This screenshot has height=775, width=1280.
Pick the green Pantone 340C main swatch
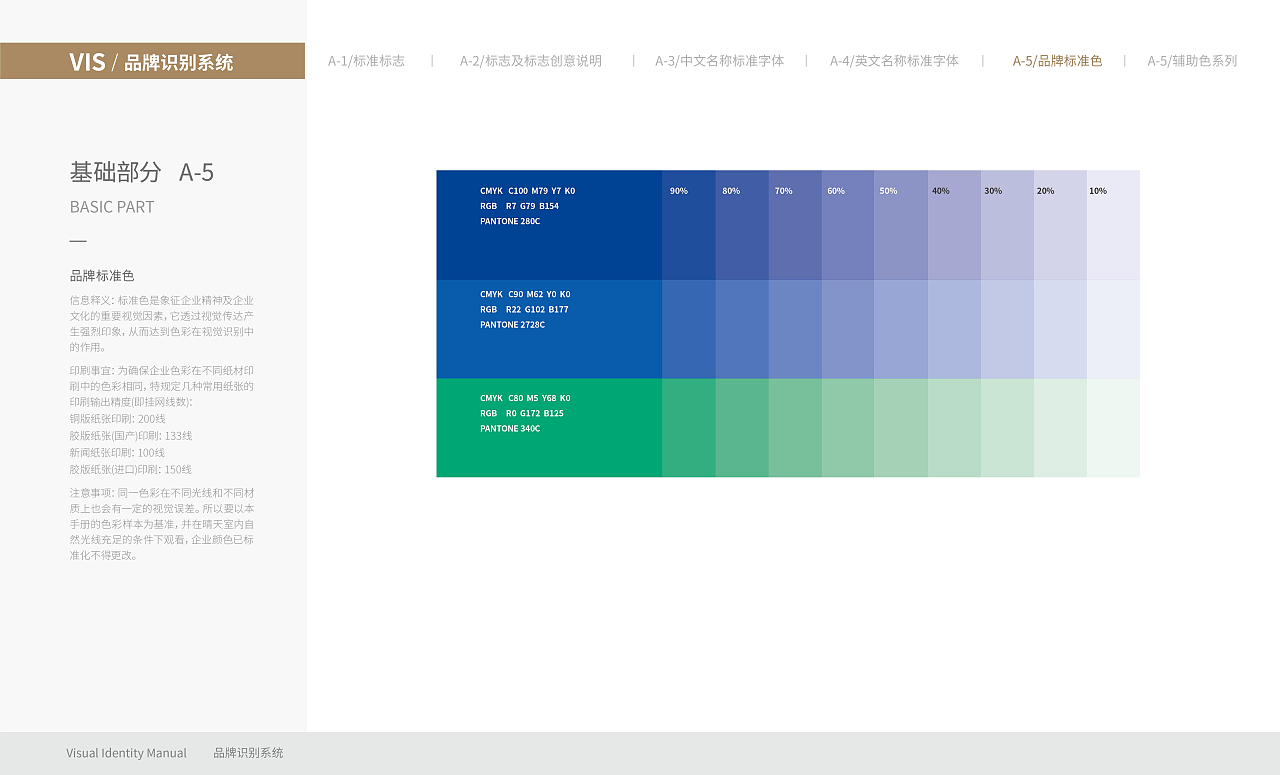(x=549, y=428)
